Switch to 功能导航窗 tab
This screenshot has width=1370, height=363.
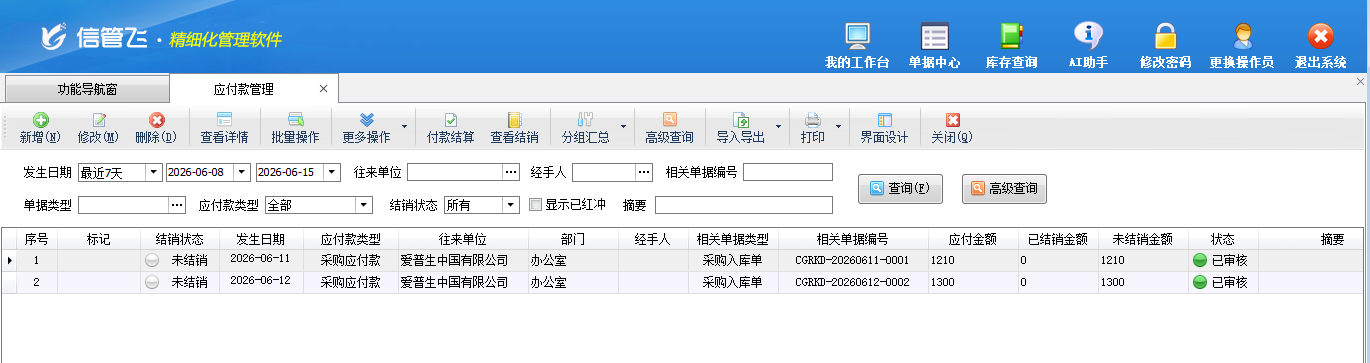[87, 89]
